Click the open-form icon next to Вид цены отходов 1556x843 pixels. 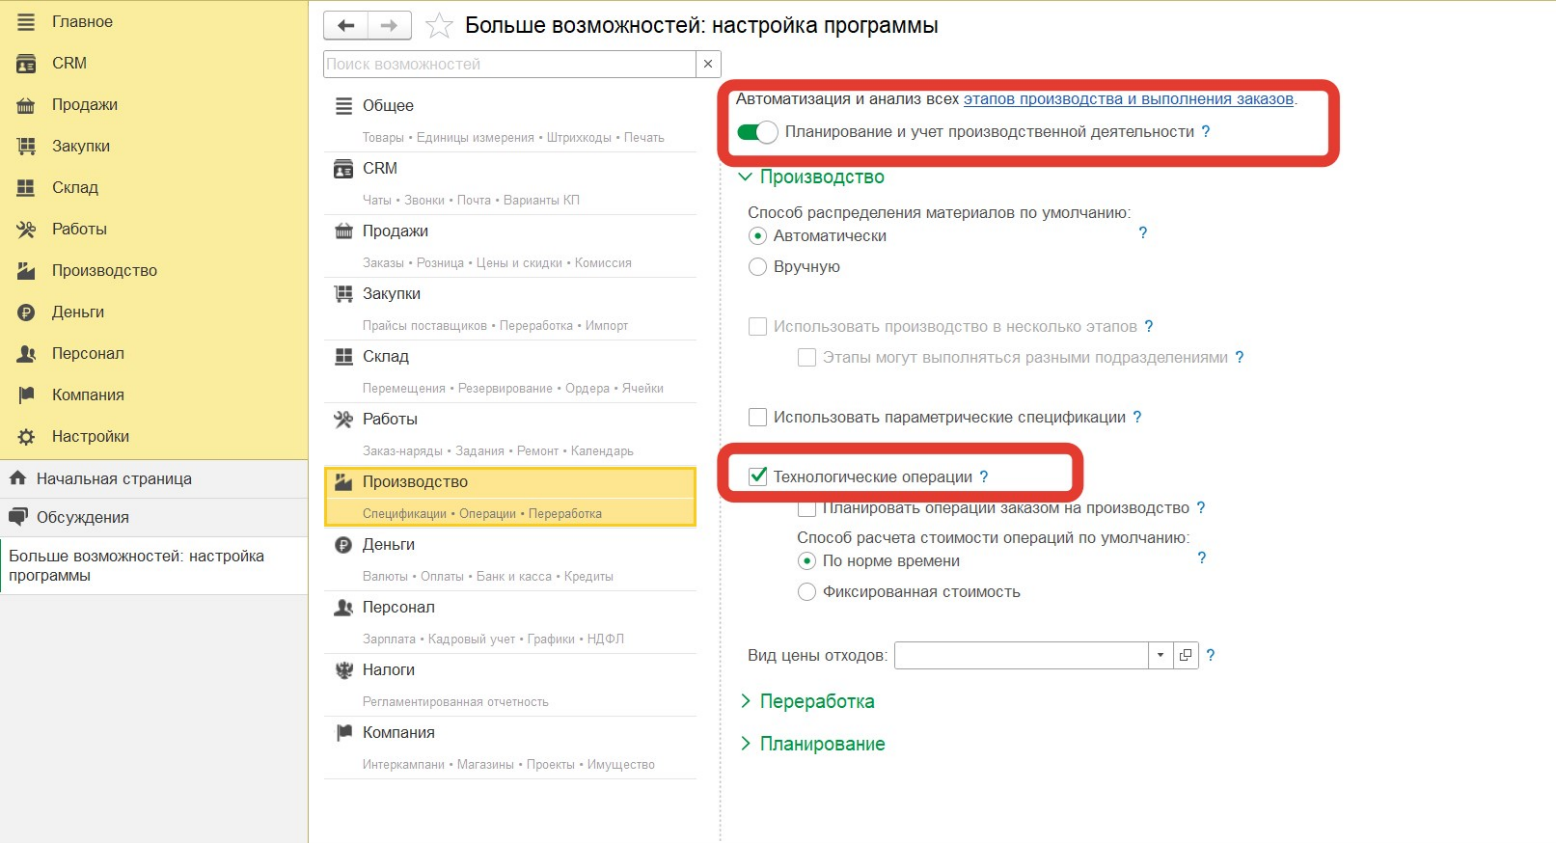(1185, 655)
